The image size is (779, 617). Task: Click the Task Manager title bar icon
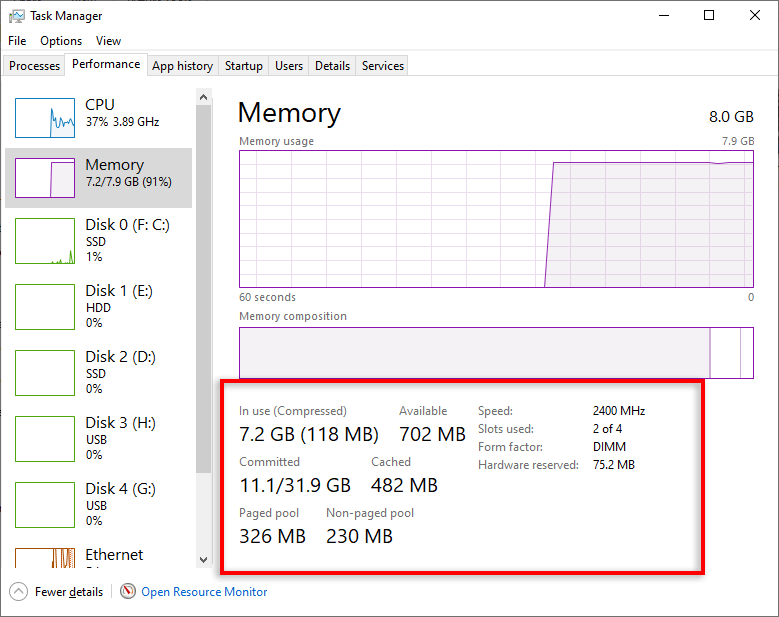(17, 16)
